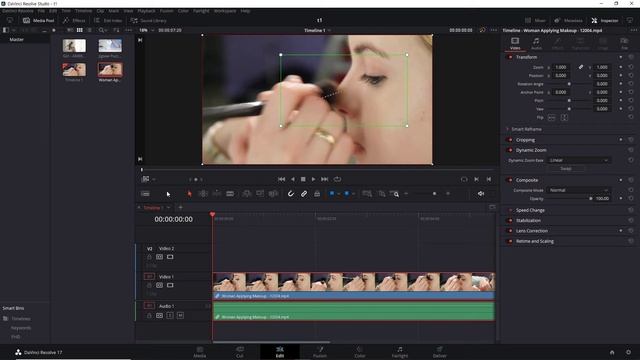Toggle the Cropping section enable switch
This screenshot has height=360, width=640.
point(510,140)
